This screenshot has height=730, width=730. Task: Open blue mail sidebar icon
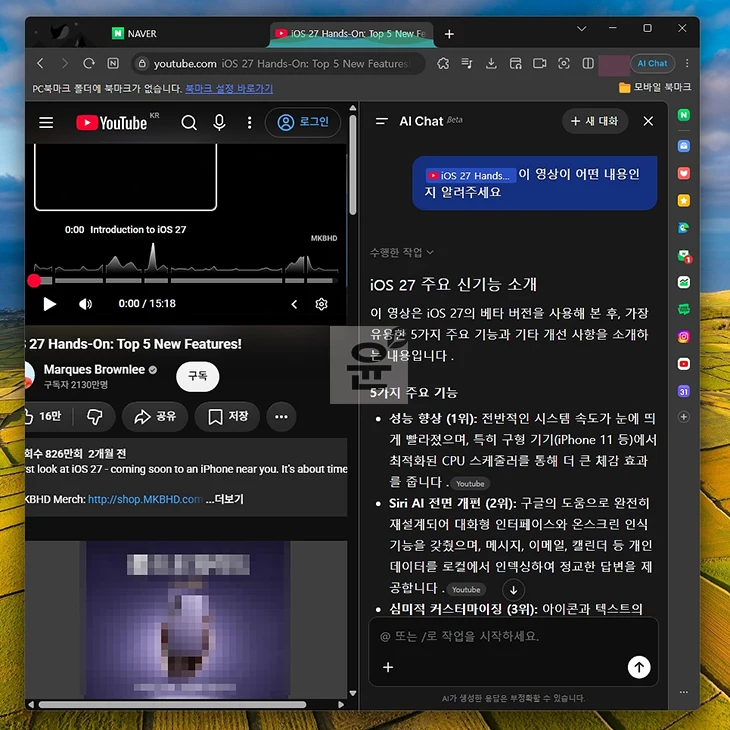click(x=683, y=146)
